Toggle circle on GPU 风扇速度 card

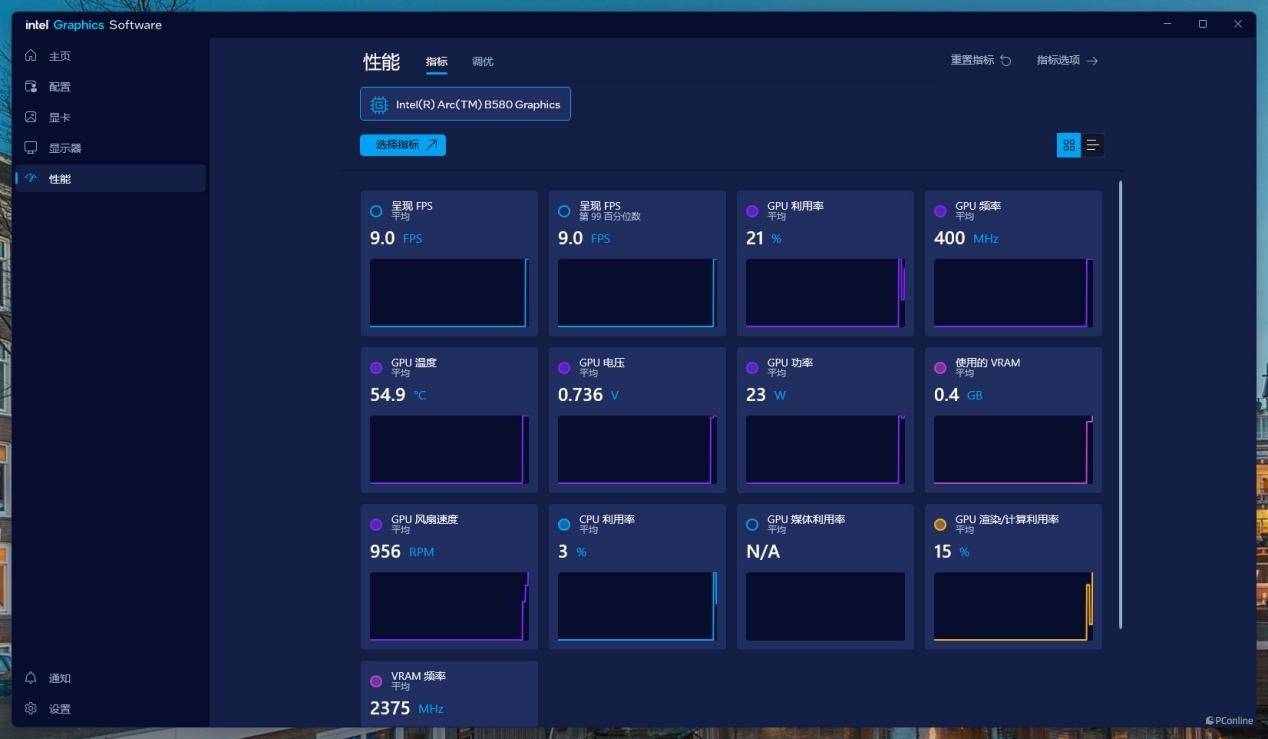(x=376, y=525)
